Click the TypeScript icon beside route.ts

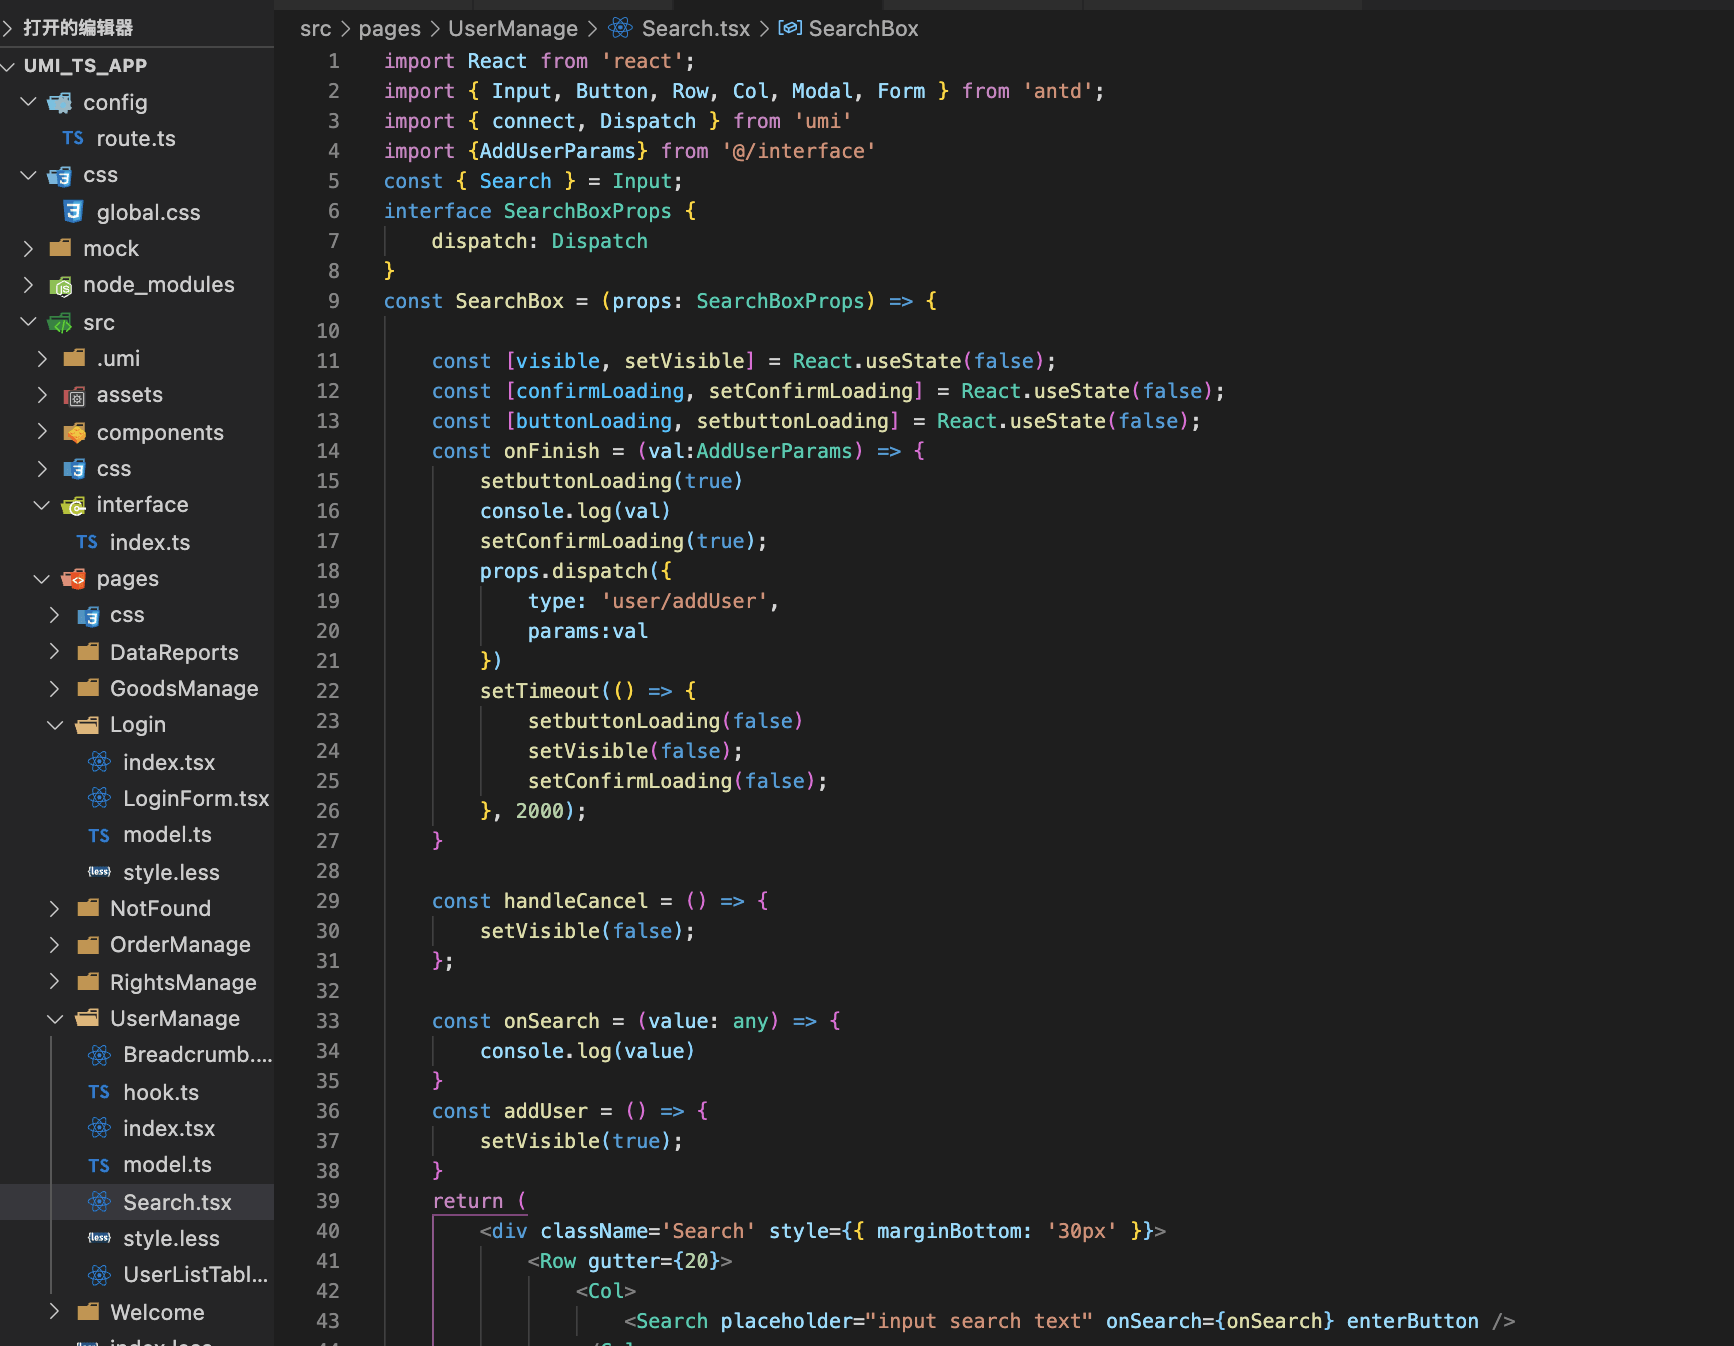point(73,138)
